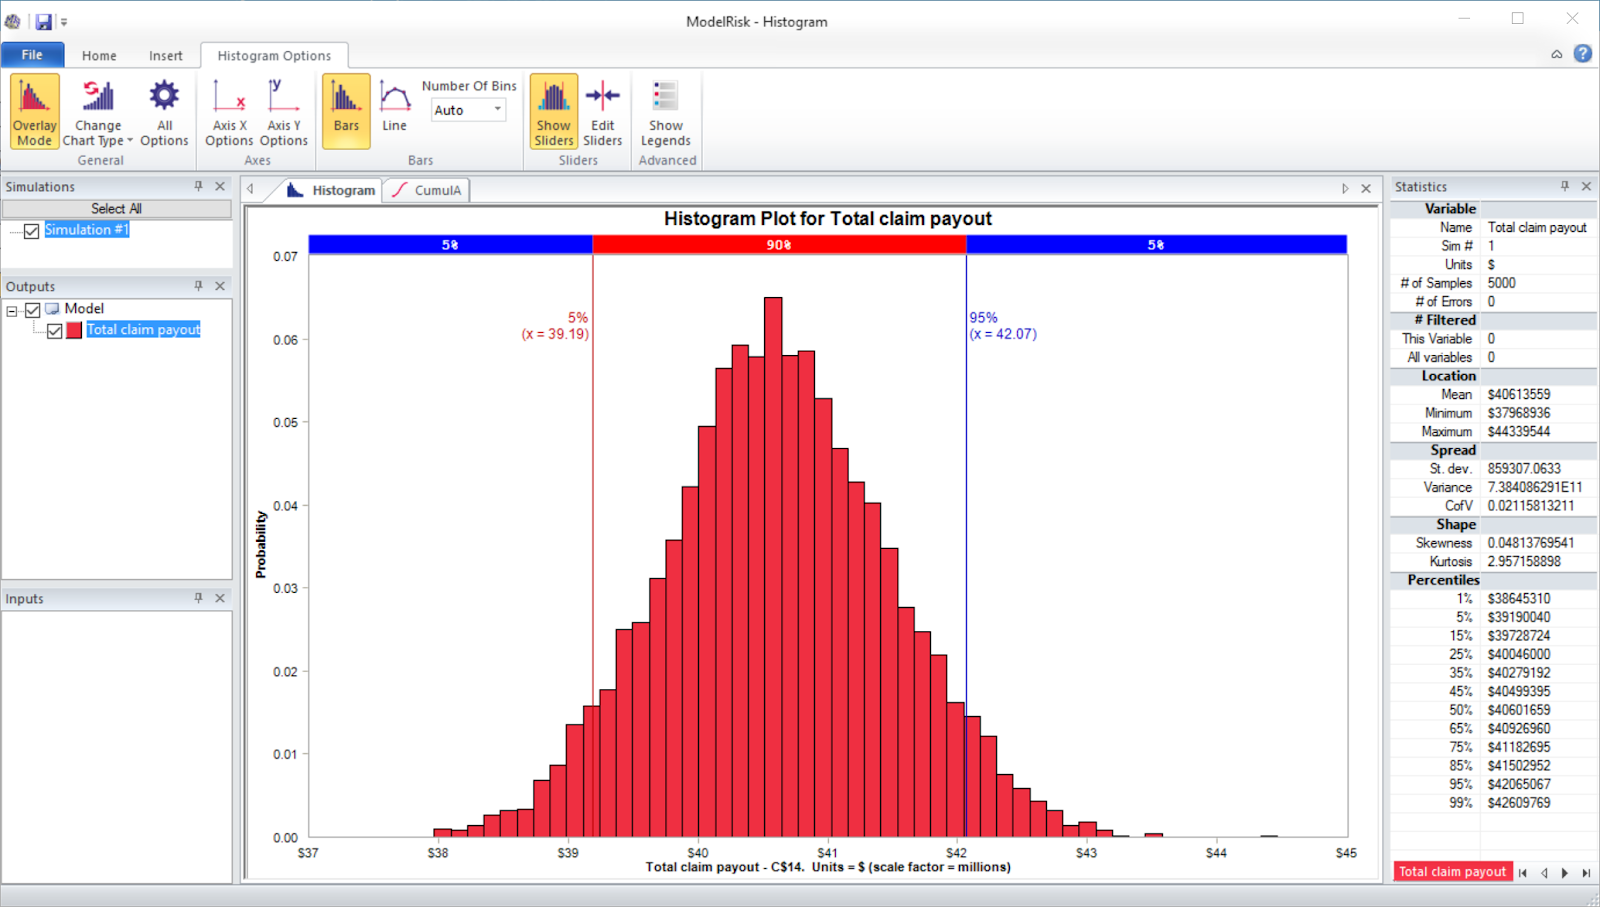
Task: Click the Select All button in Simulations
Action: pos(117,208)
